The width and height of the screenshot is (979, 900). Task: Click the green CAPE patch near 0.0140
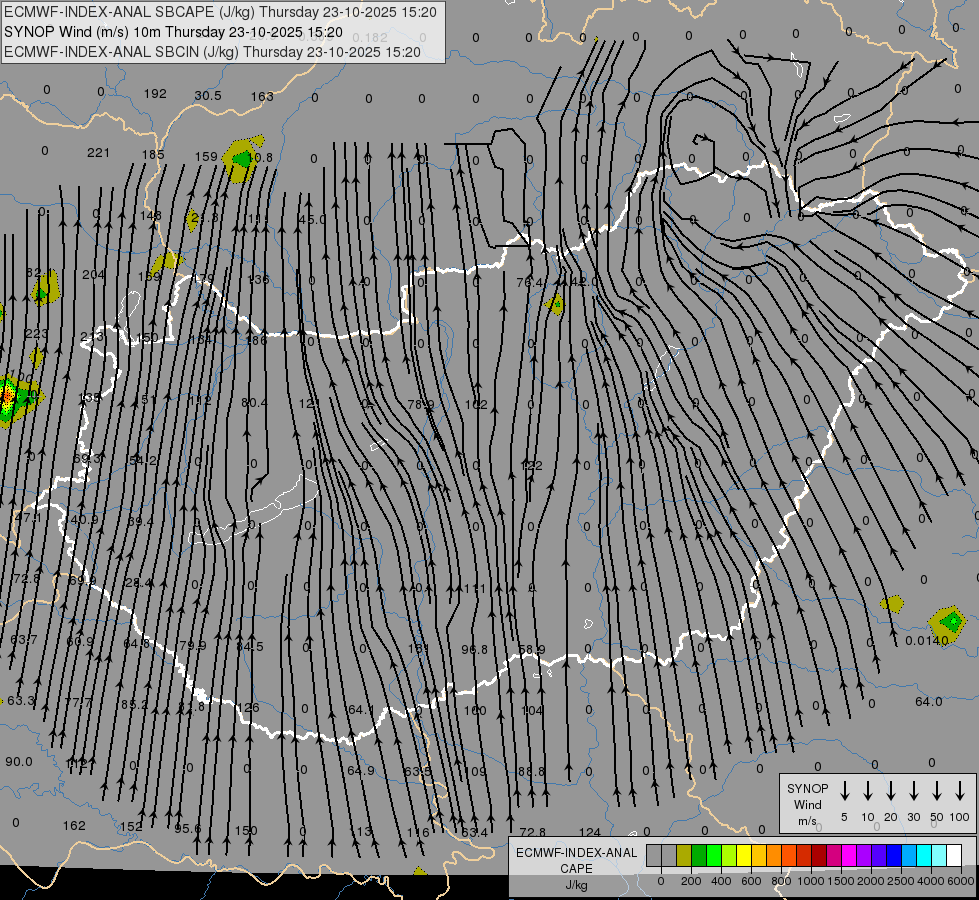[952, 621]
